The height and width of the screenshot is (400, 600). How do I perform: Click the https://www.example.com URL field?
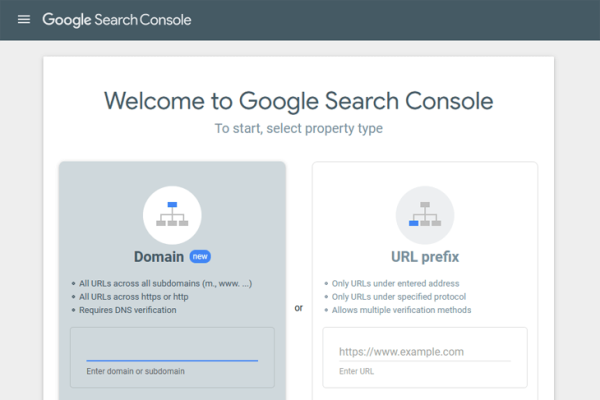(x=424, y=352)
